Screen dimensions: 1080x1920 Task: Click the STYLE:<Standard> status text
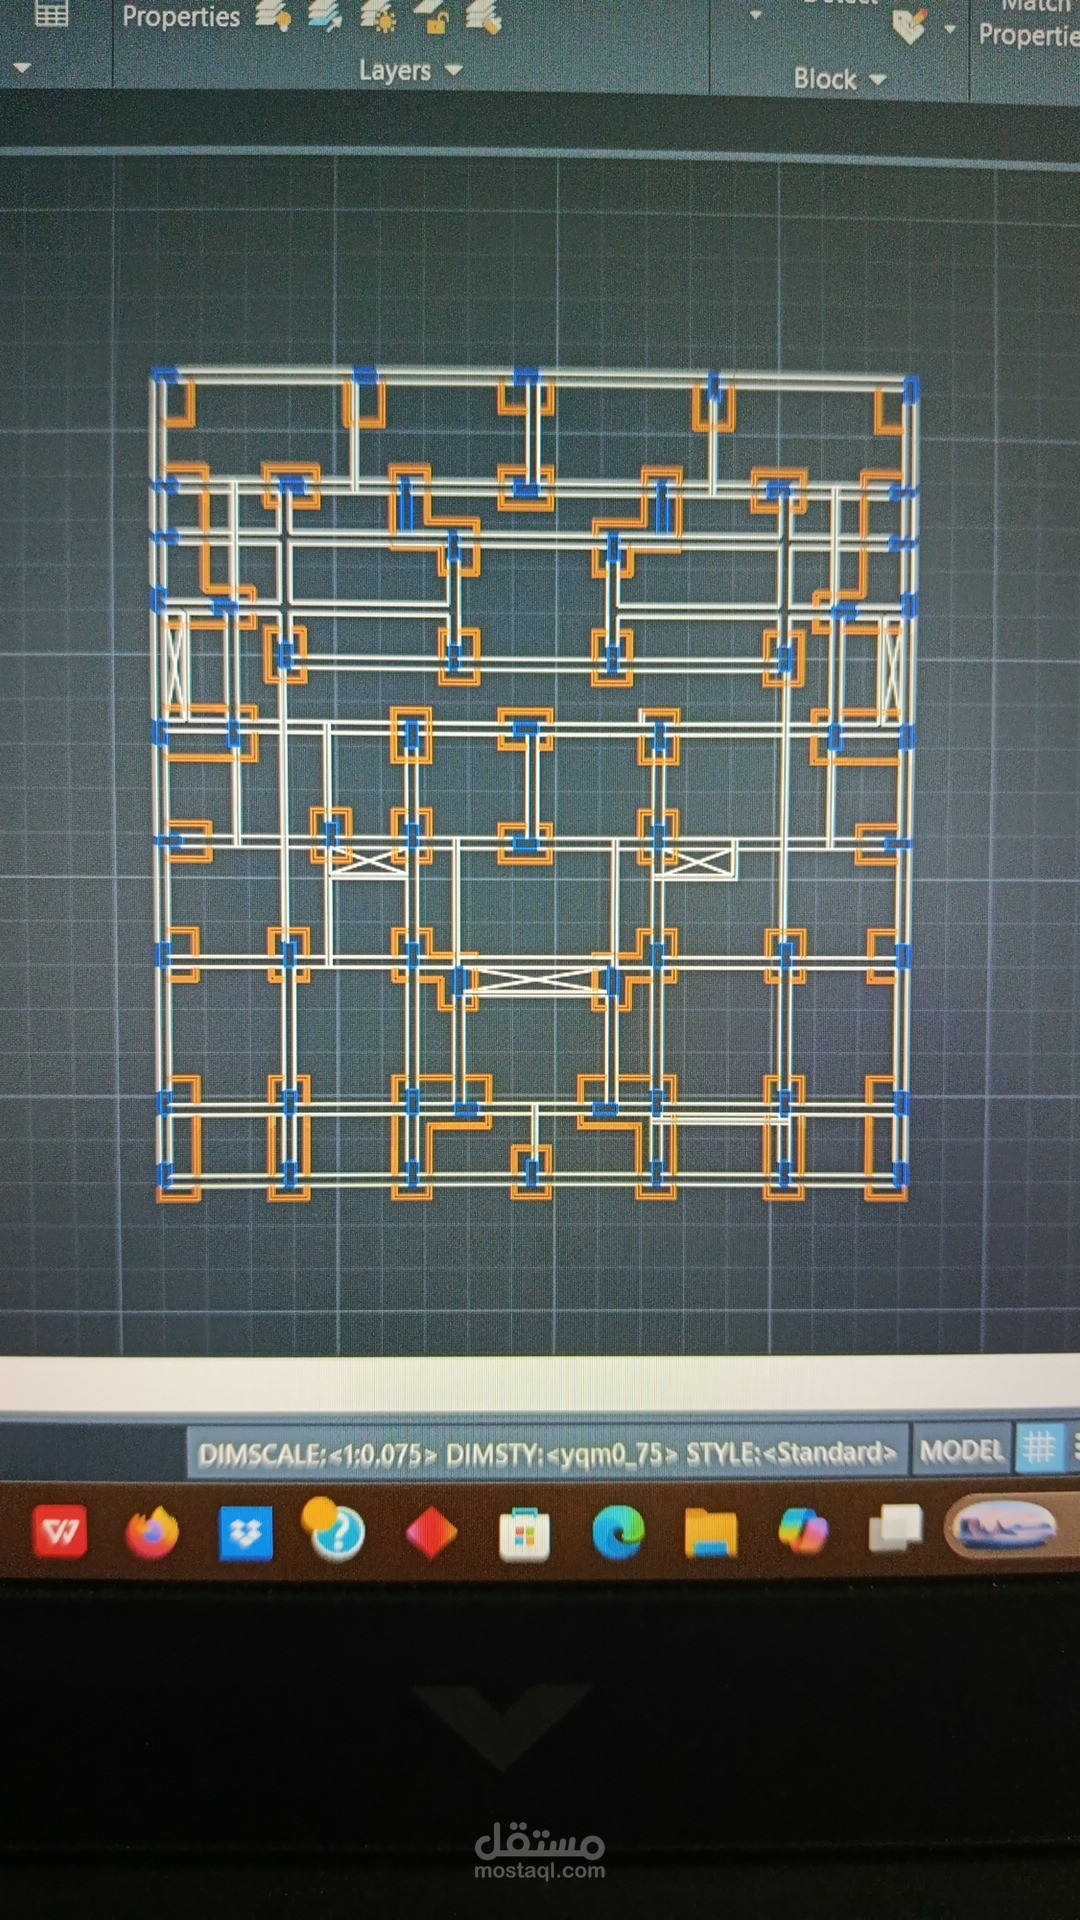pyautogui.click(x=791, y=1452)
